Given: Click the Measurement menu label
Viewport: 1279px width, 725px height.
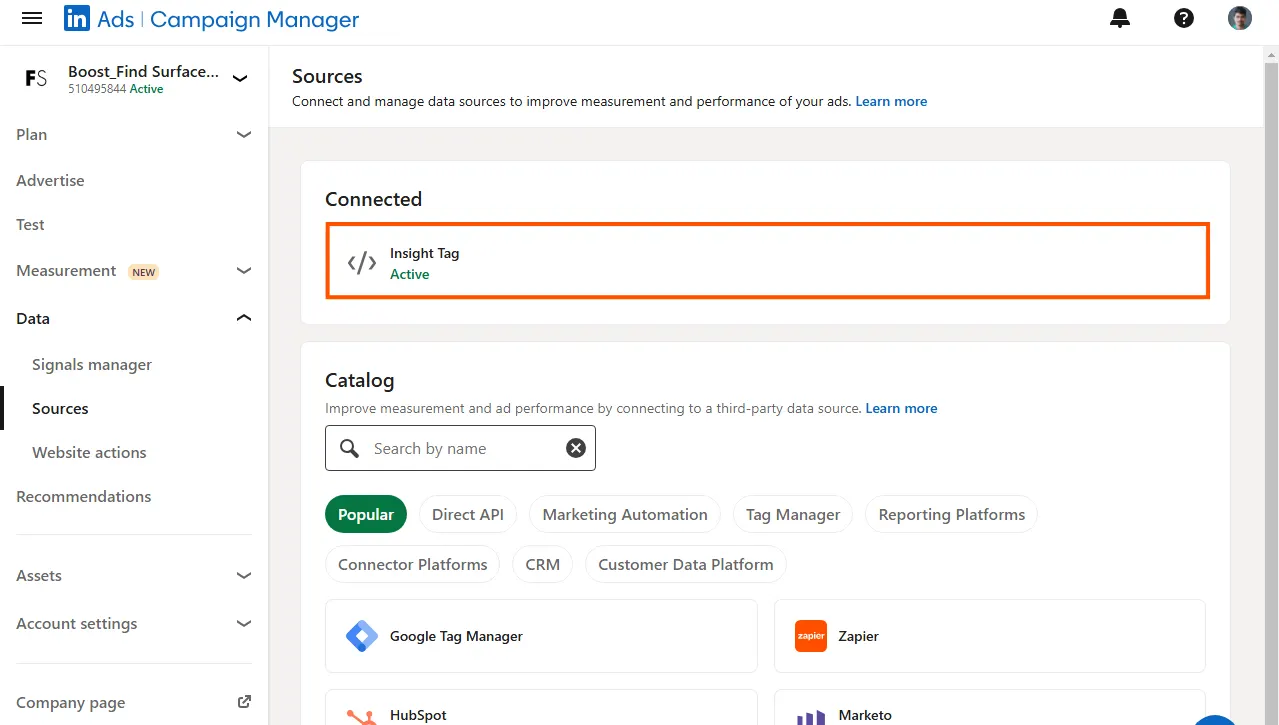Looking at the screenshot, I should (x=66, y=270).
